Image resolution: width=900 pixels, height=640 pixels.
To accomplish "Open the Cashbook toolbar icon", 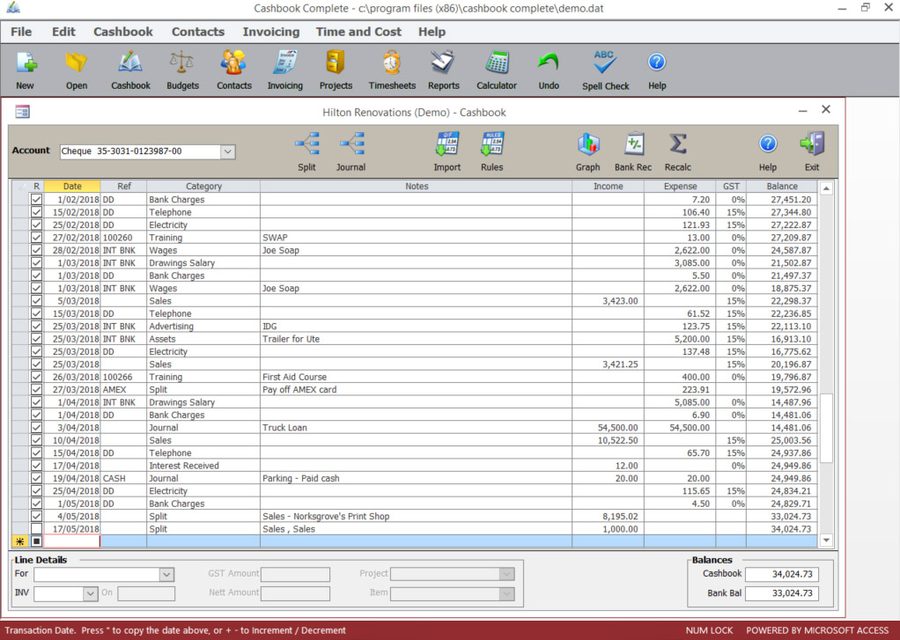I will tap(130, 62).
